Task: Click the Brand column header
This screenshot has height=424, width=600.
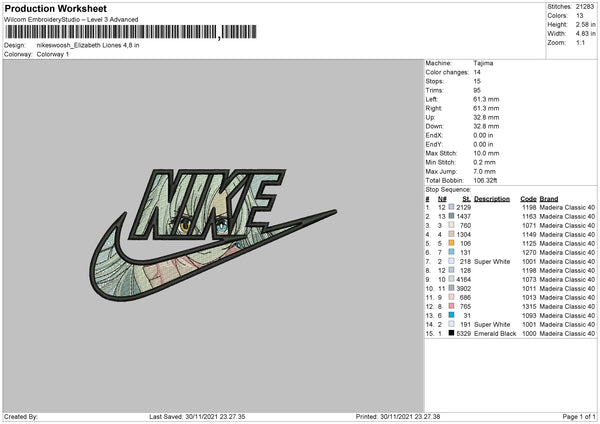Action: coord(549,199)
